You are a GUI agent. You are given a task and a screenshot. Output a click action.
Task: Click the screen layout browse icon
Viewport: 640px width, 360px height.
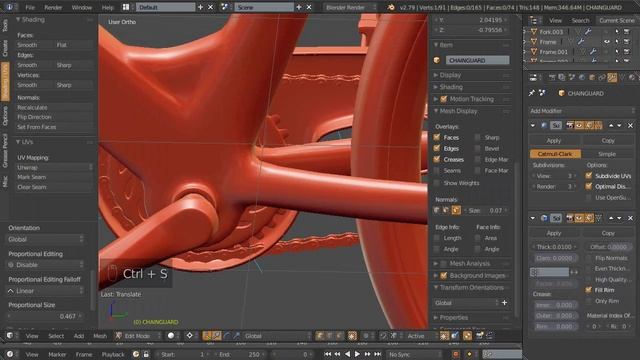[x=126, y=7]
